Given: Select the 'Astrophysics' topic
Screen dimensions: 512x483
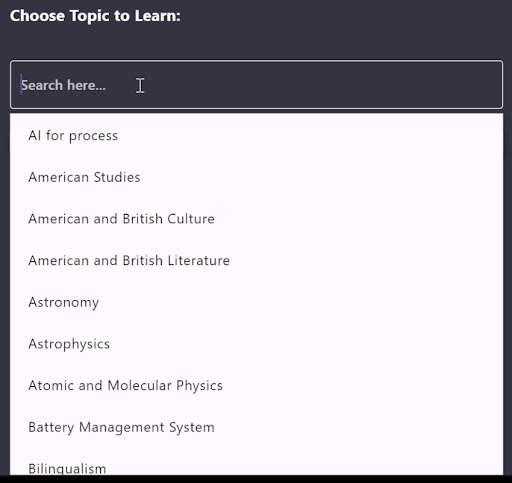Looking at the screenshot, I should (256, 344).
